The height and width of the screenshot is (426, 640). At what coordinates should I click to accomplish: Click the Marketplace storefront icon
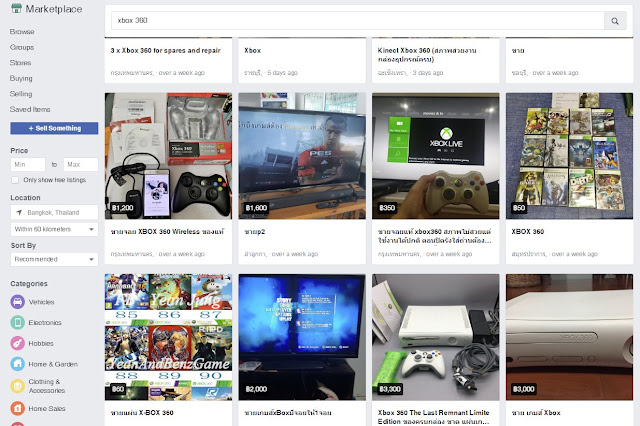pos(16,8)
